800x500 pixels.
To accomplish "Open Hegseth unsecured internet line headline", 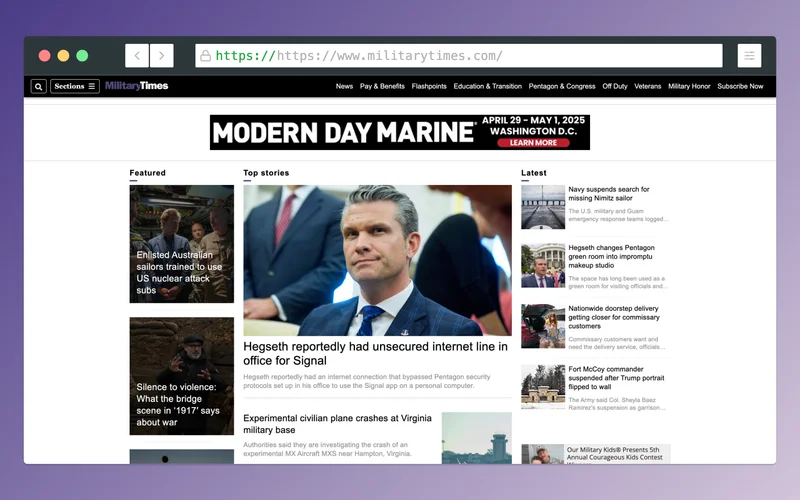I will click(x=375, y=353).
